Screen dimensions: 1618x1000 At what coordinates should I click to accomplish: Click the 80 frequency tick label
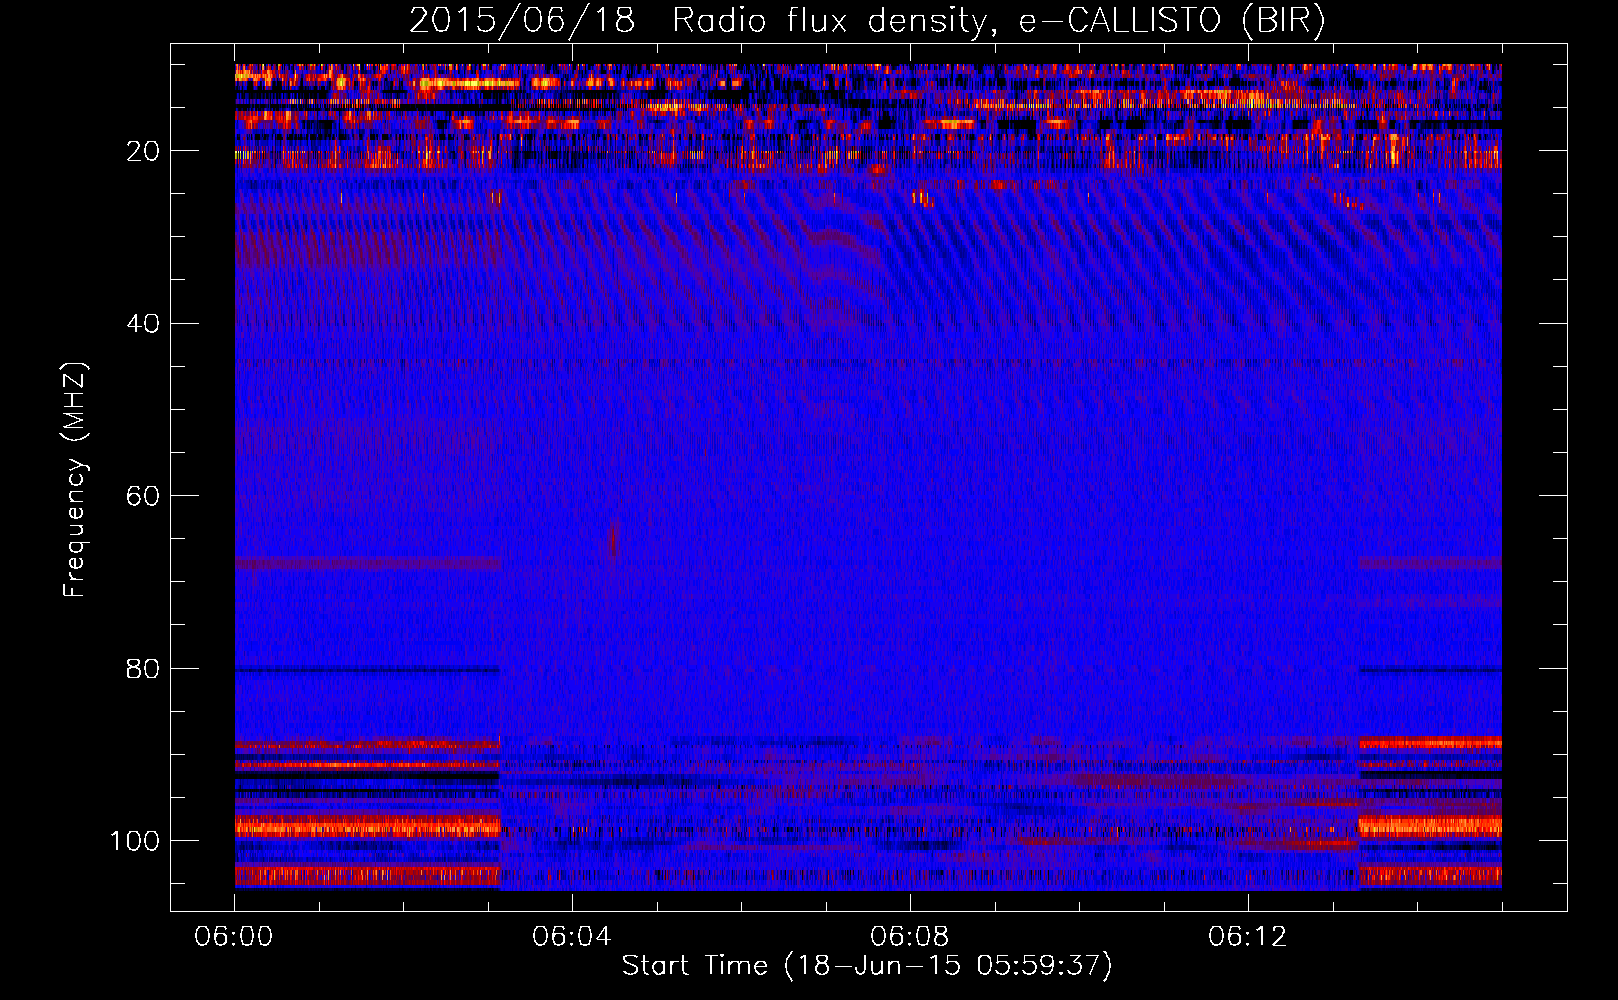point(143,669)
